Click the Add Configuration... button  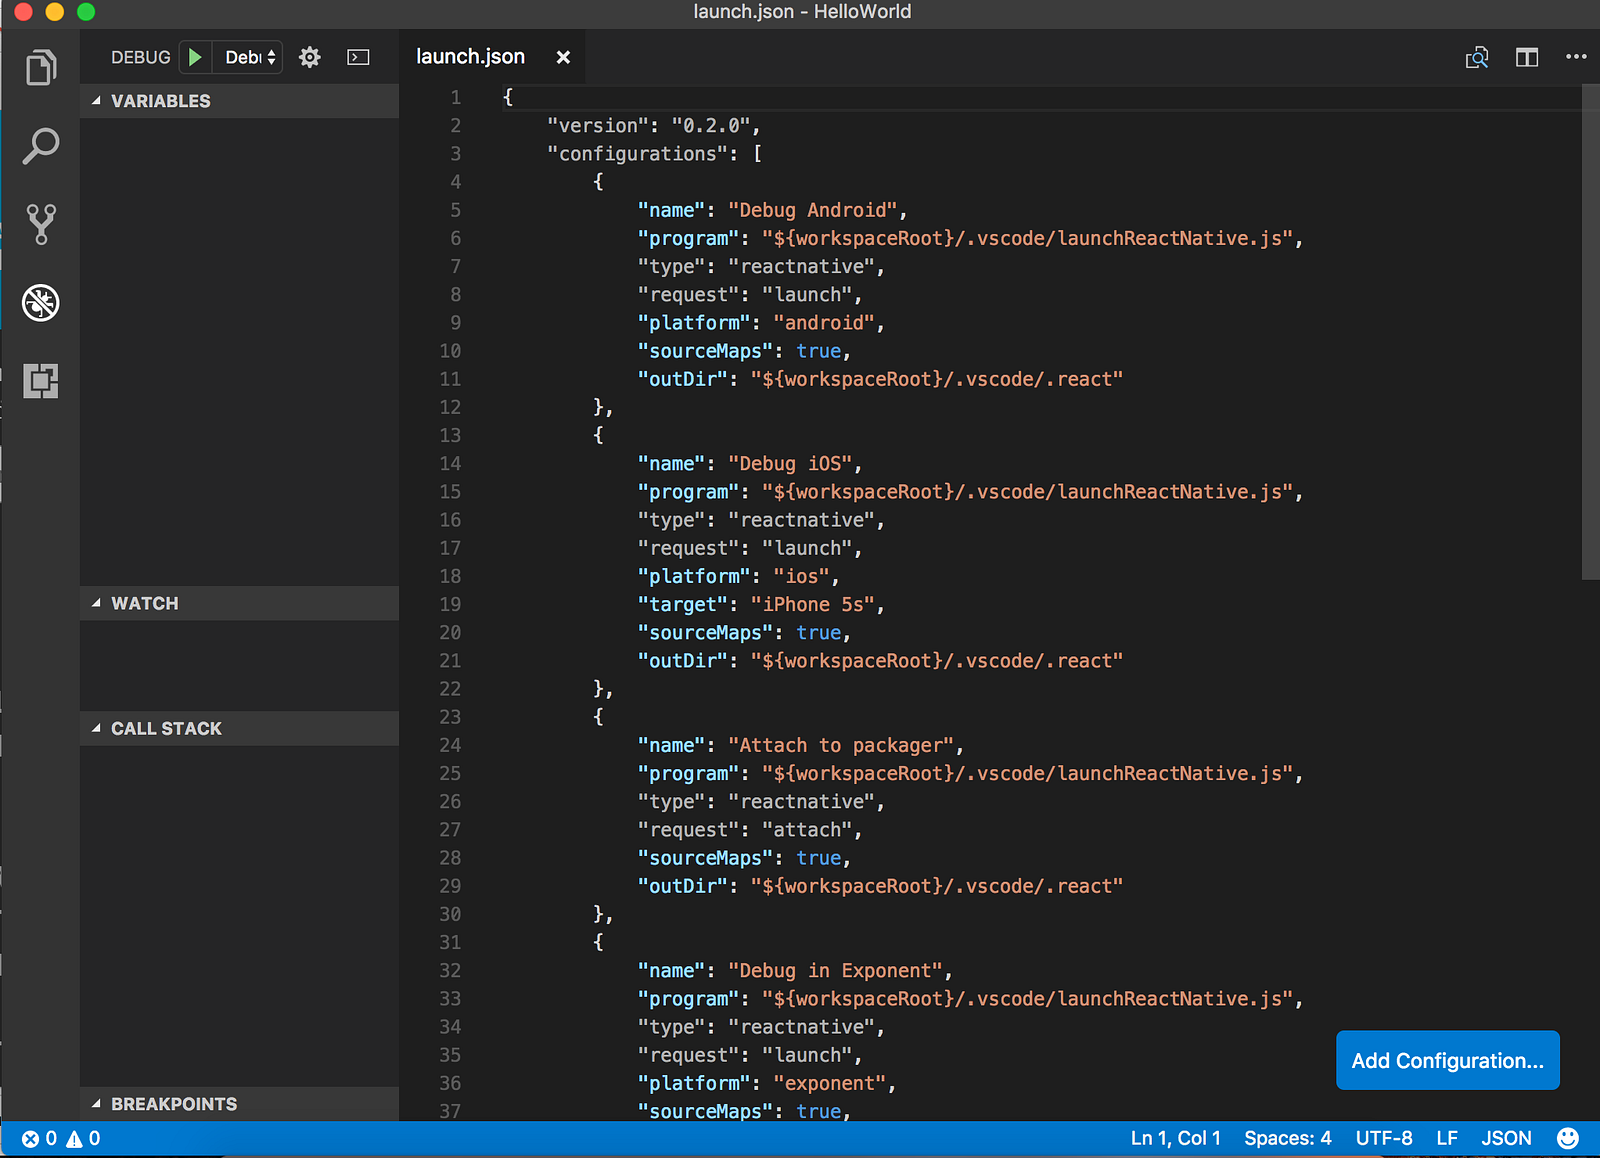pyautogui.click(x=1447, y=1060)
